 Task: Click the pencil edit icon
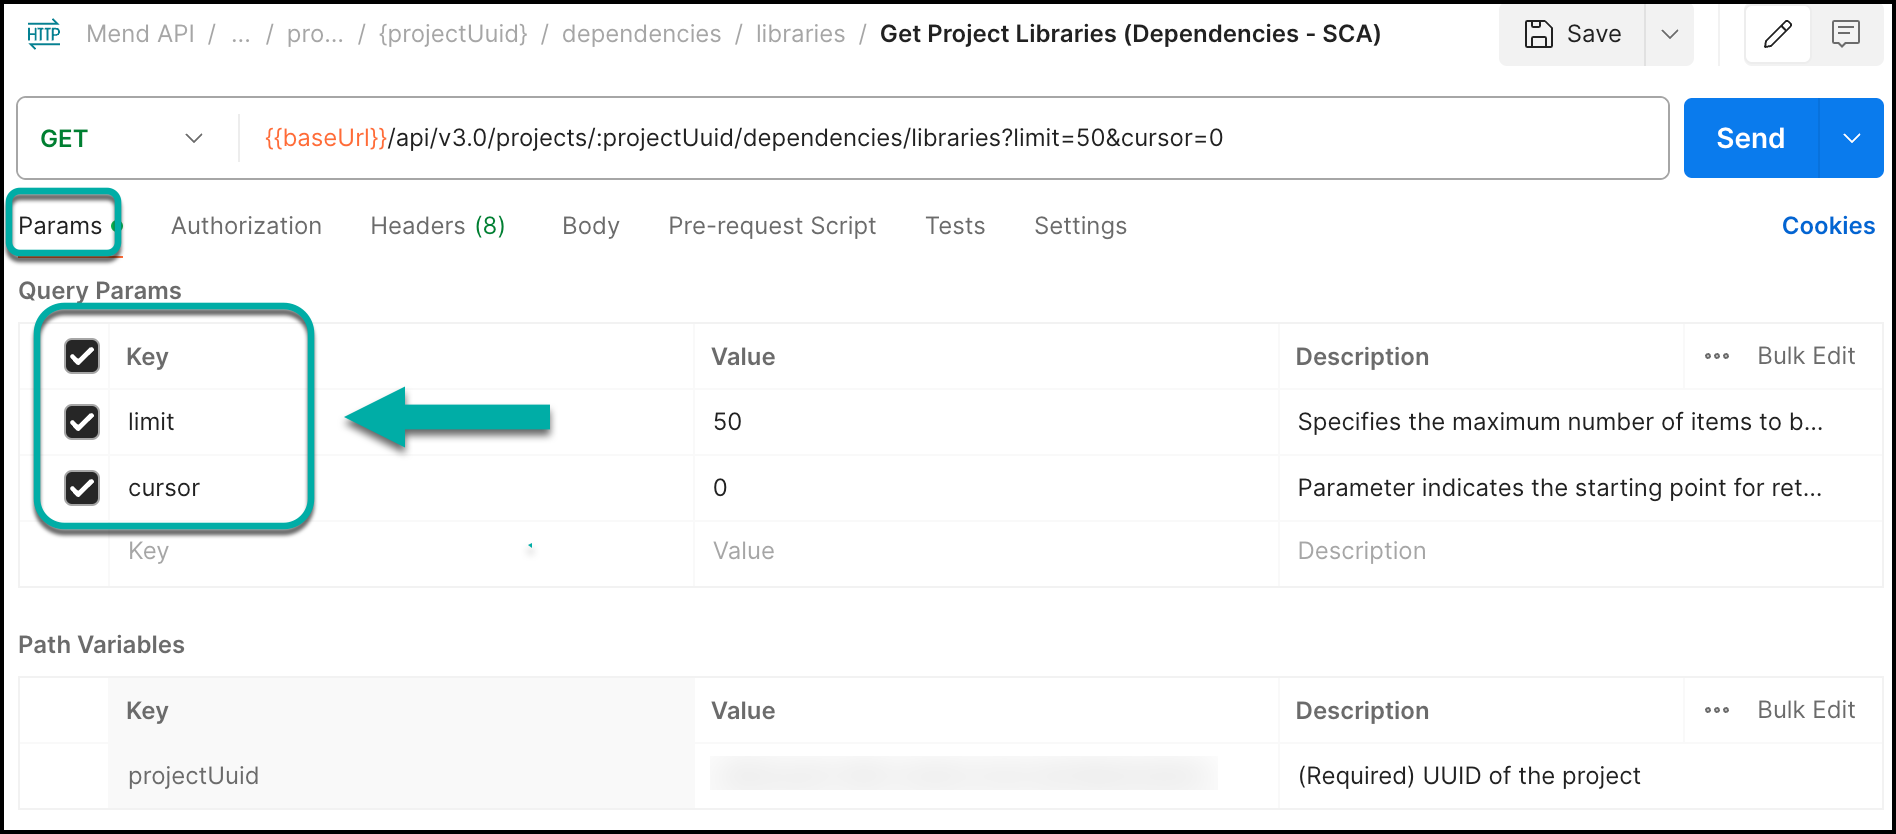coord(1777,34)
